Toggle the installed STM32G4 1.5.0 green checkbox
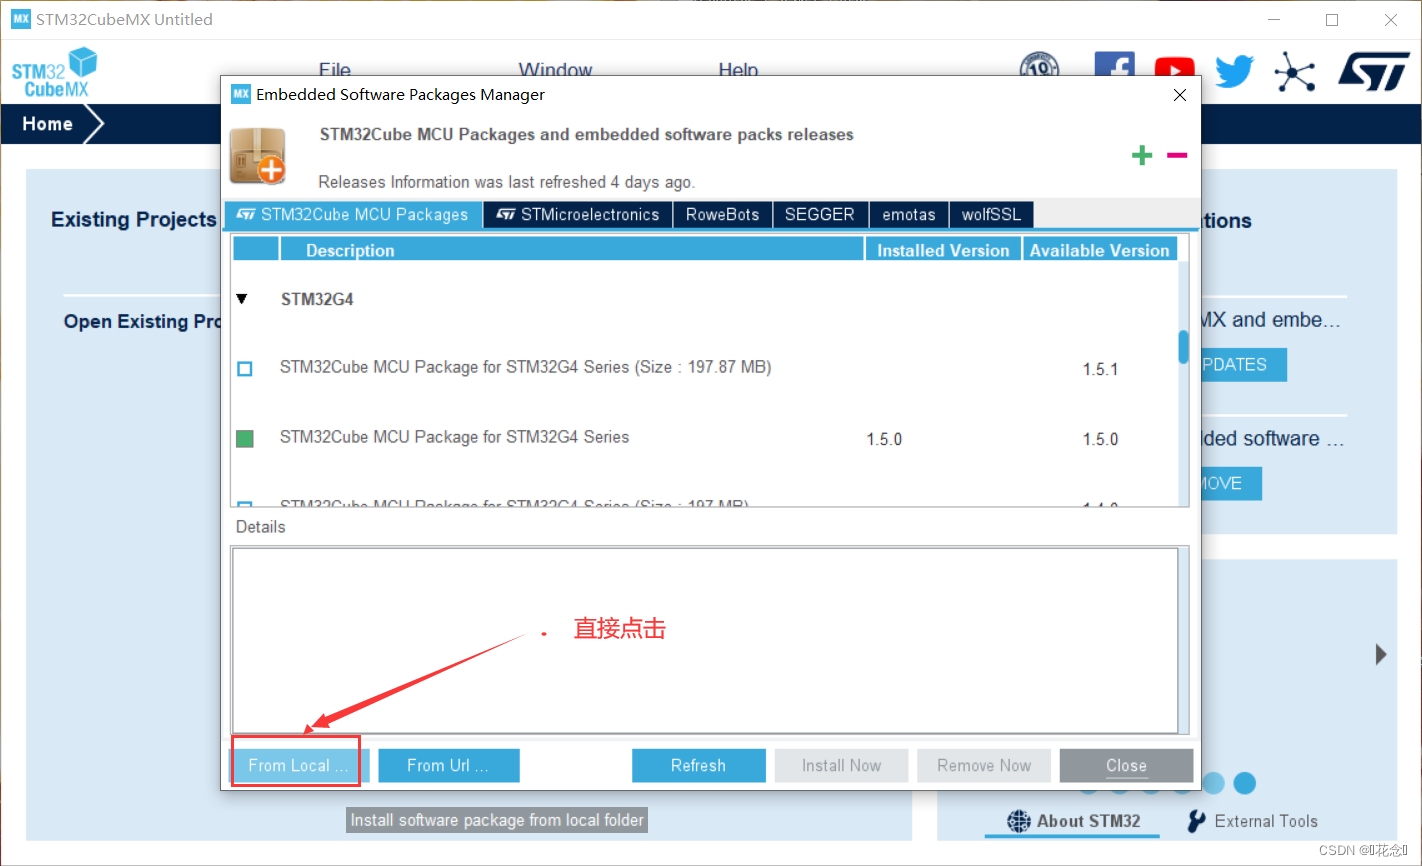The image size is (1422, 866). [245, 439]
